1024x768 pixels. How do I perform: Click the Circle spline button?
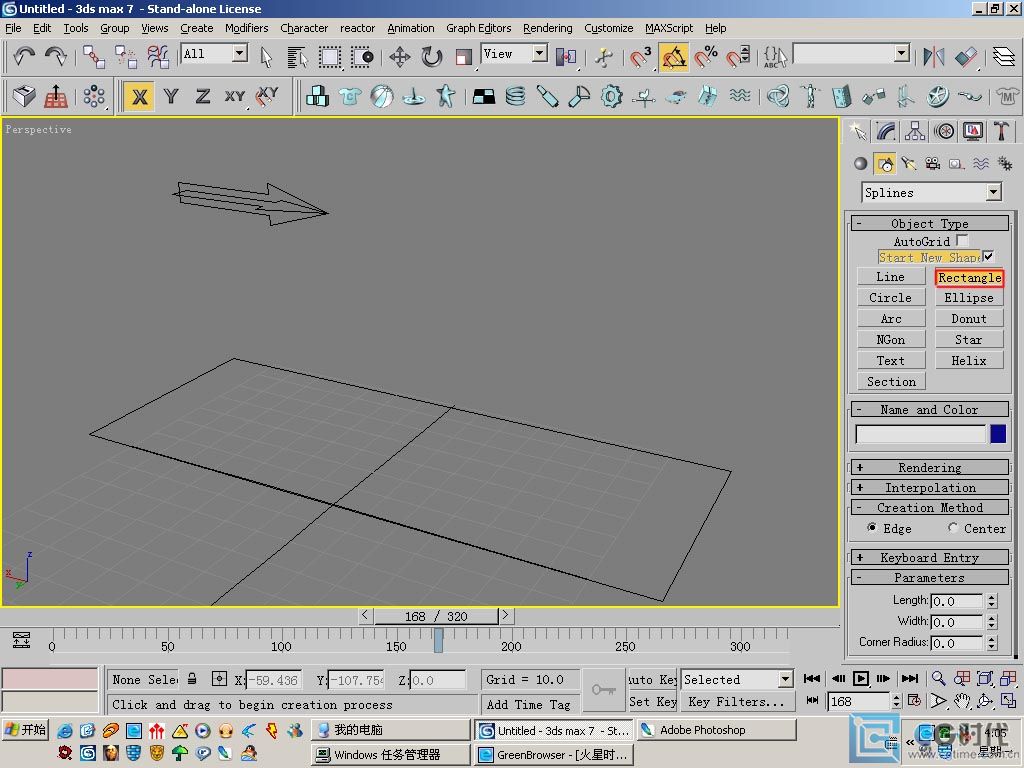point(891,298)
